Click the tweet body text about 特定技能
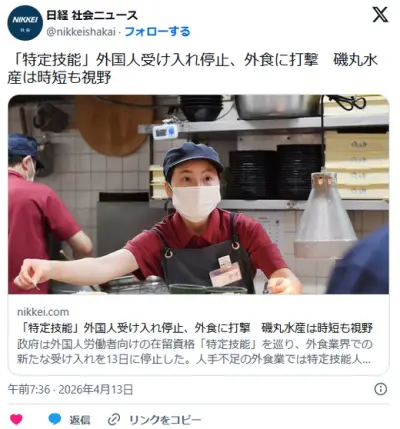This screenshot has height=429, width=400. pyautogui.click(x=193, y=69)
